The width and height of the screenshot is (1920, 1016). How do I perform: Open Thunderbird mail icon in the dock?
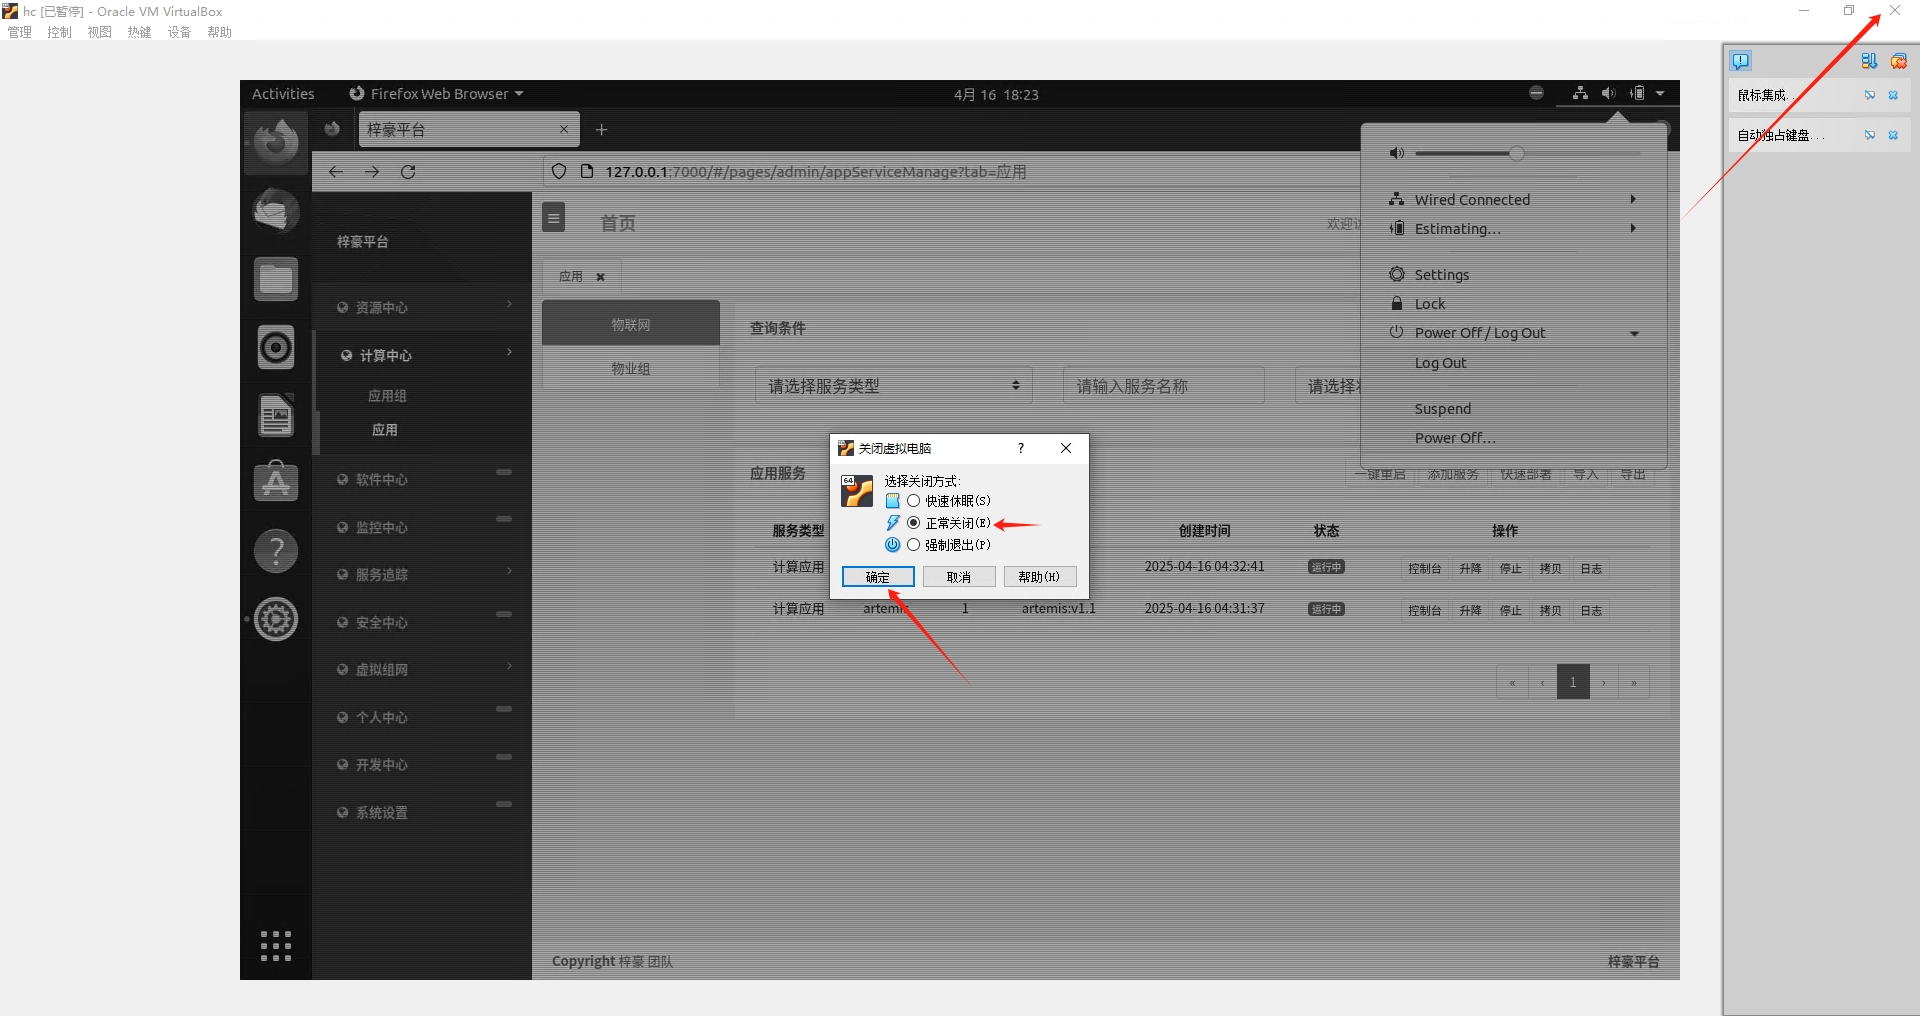[276, 210]
